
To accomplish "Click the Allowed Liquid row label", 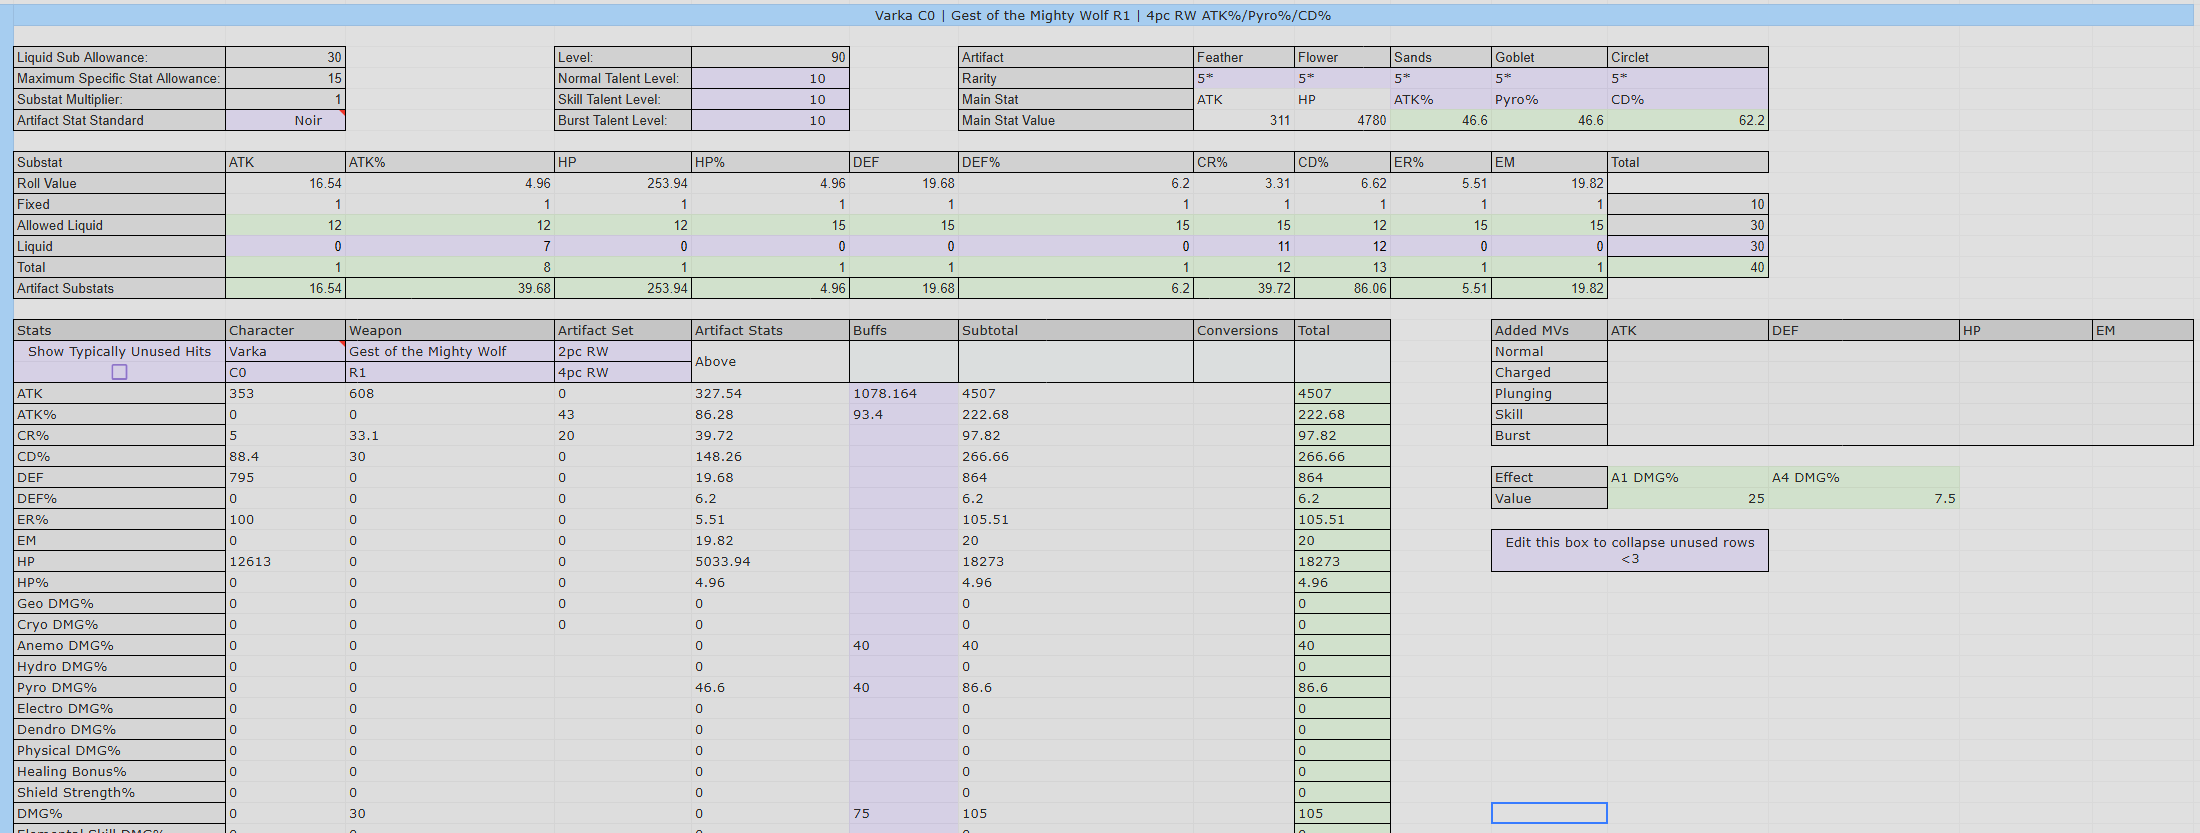I will pos(119,225).
